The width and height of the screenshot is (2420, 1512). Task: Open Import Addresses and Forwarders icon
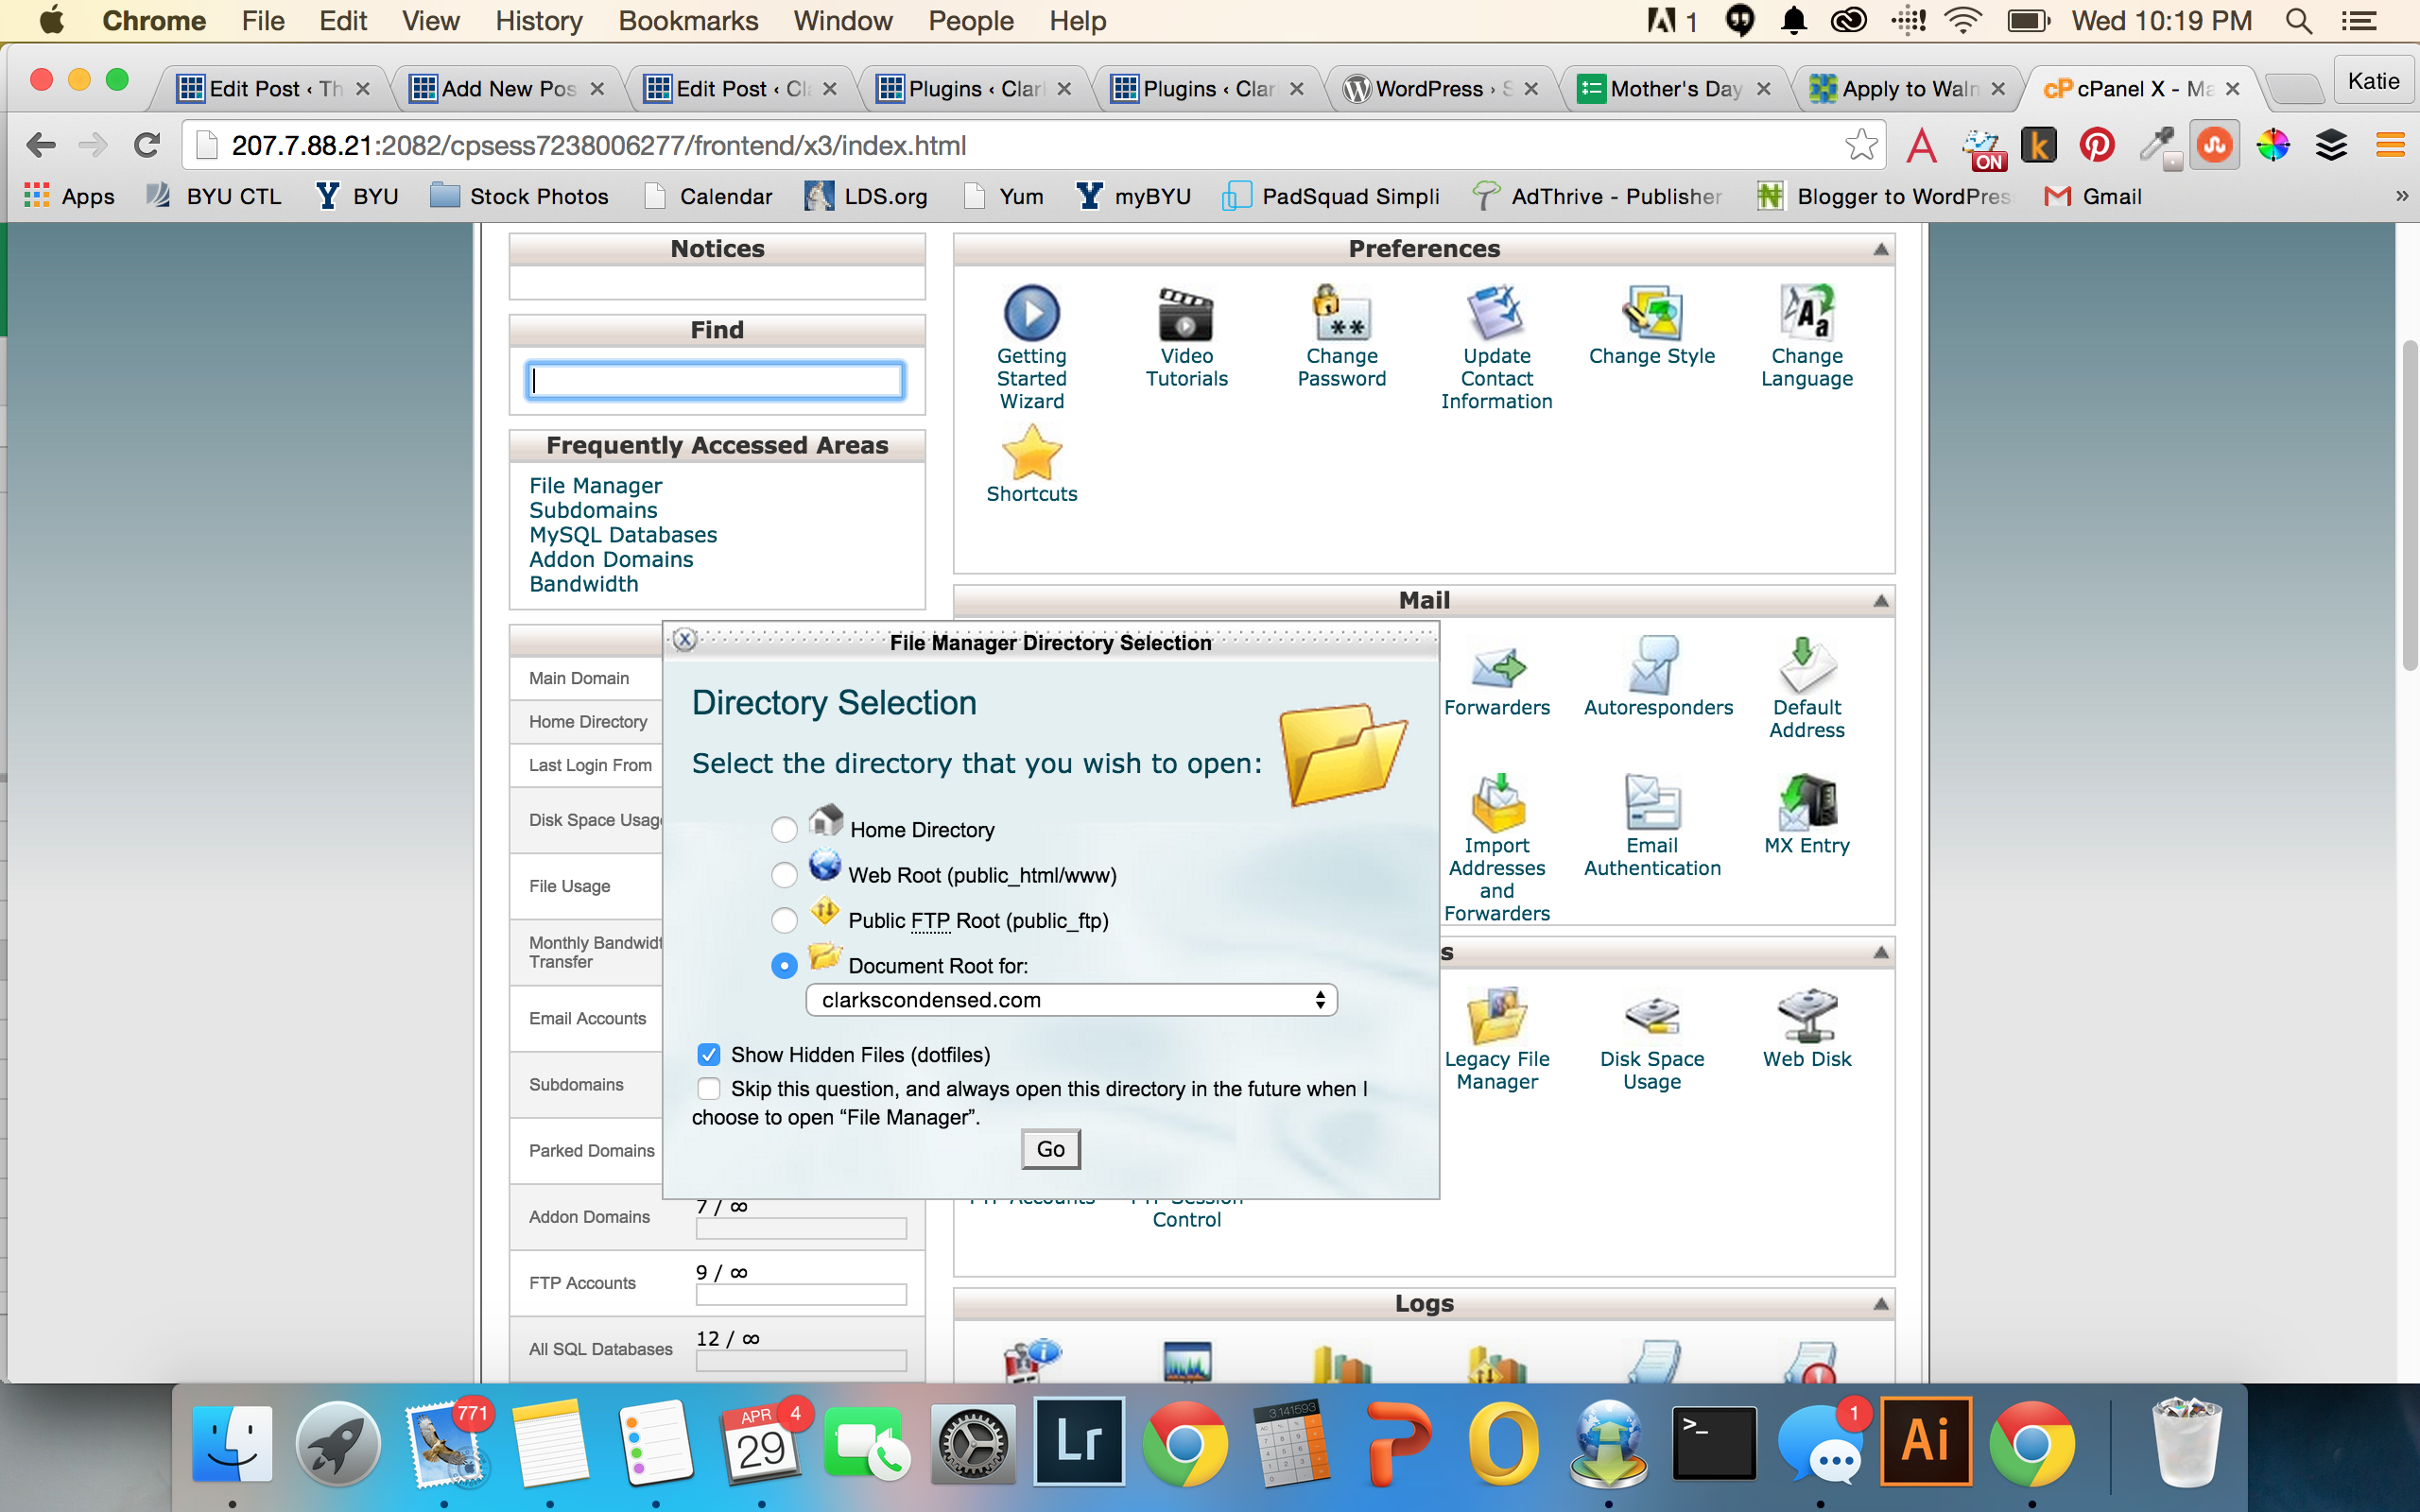[1497, 803]
